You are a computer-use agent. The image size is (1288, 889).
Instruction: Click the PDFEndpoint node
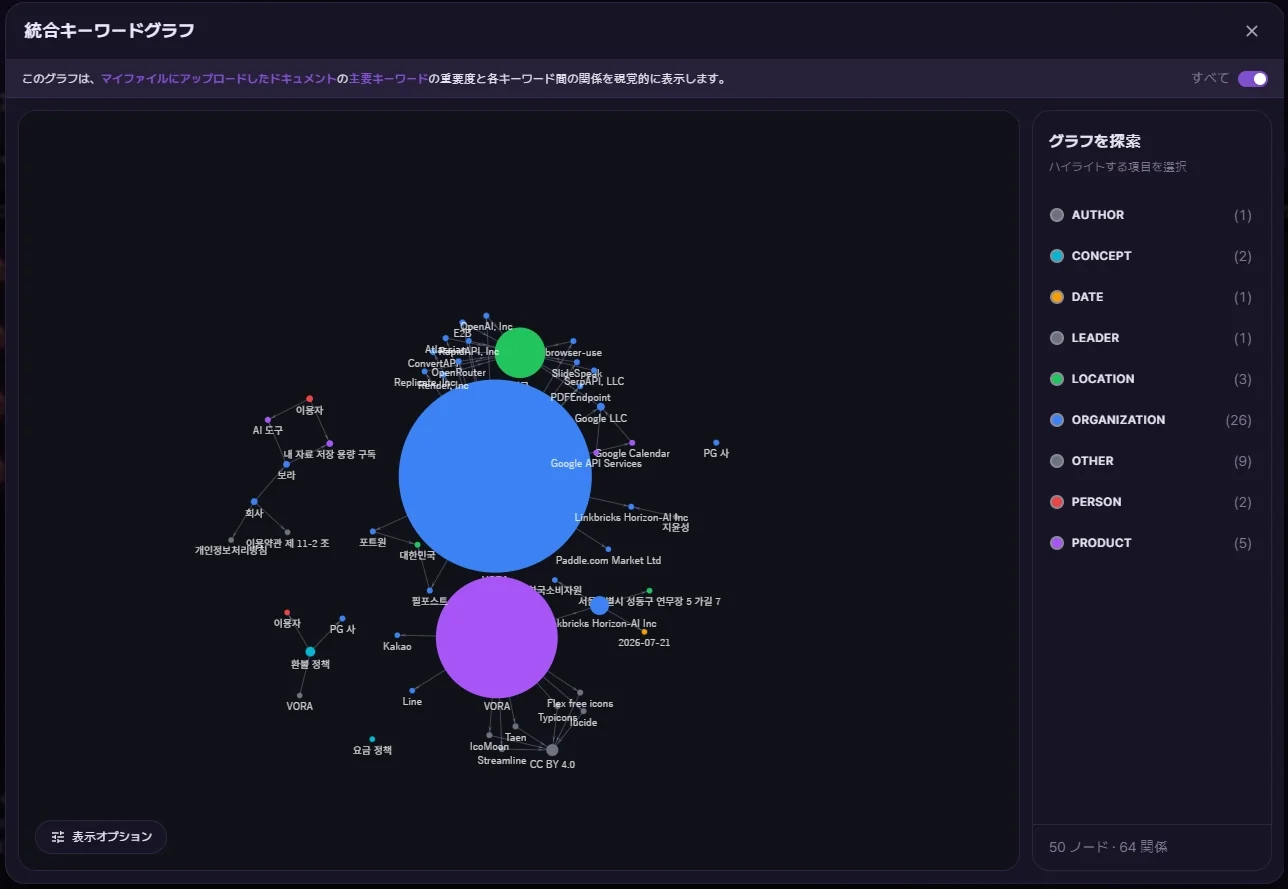coord(580,387)
